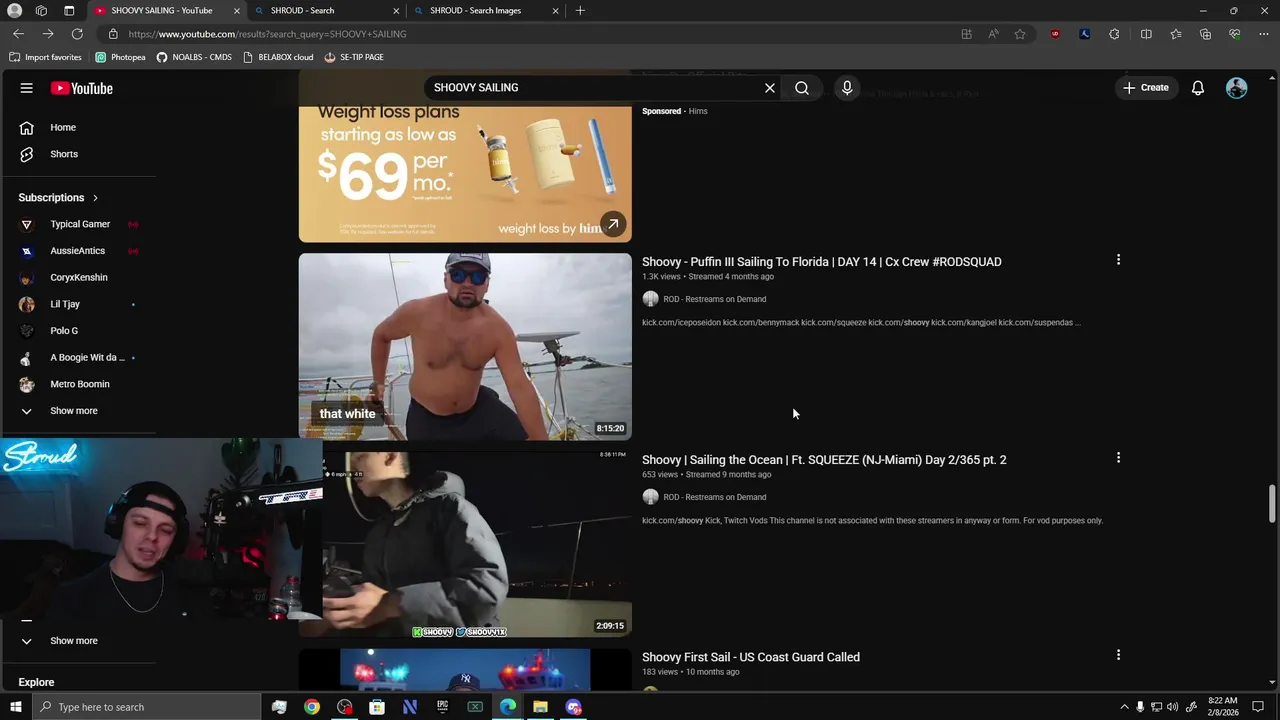Add this page to favorites star
This screenshot has height=720, width=1280.
pos(1020,34)
